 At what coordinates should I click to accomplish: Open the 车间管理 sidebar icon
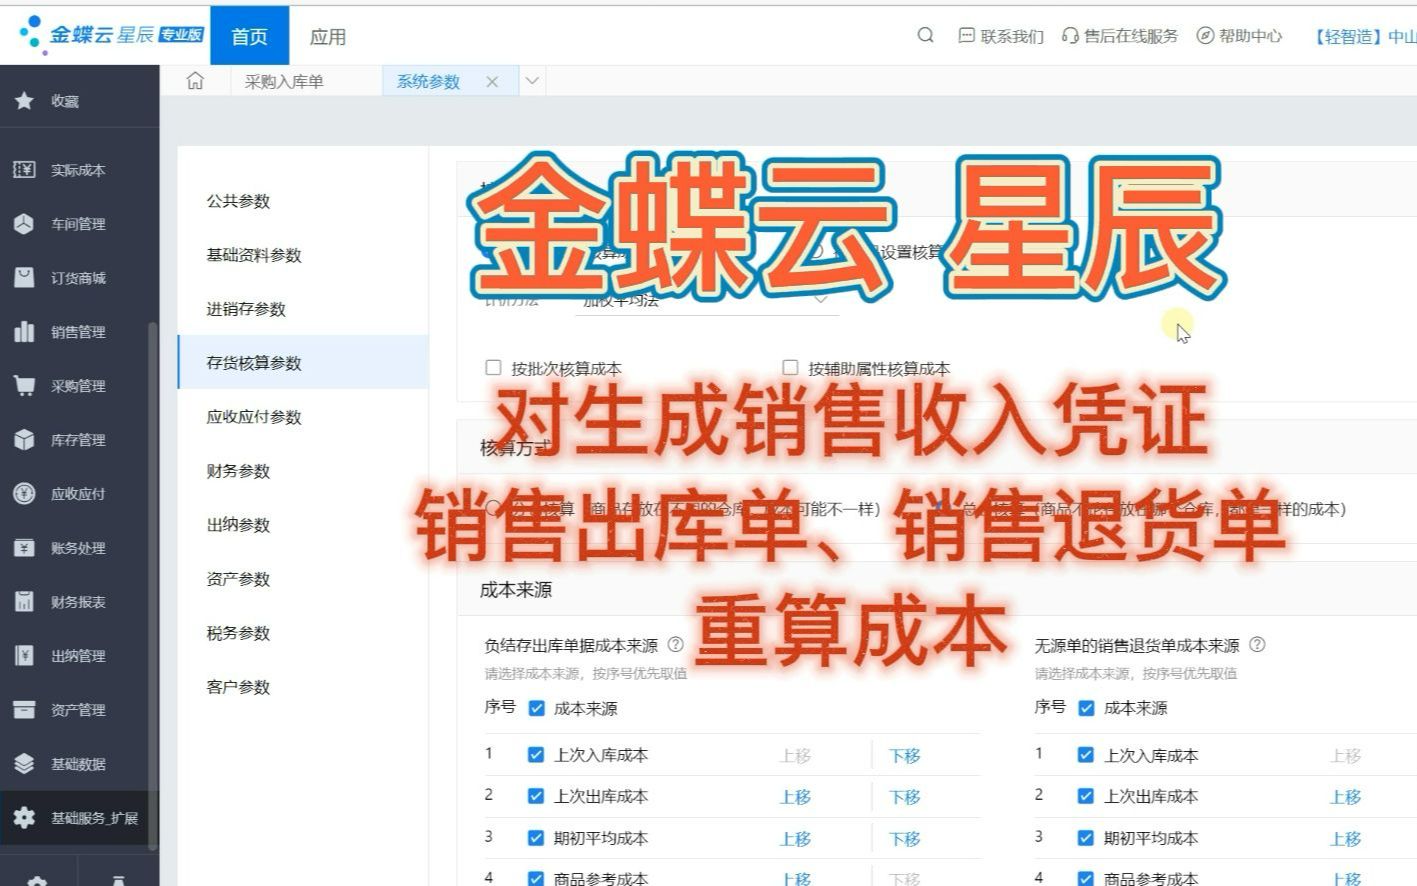[x=24, y=224]
